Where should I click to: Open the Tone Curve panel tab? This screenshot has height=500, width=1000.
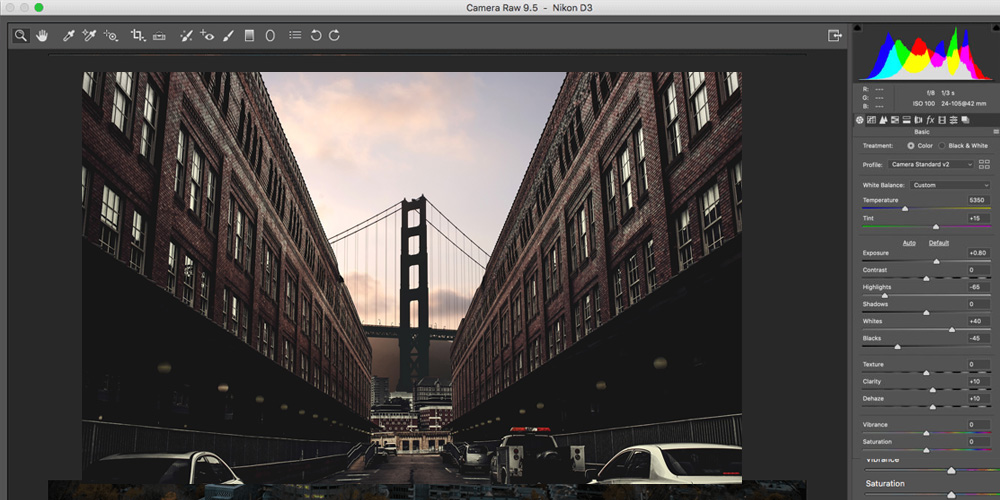871,120
